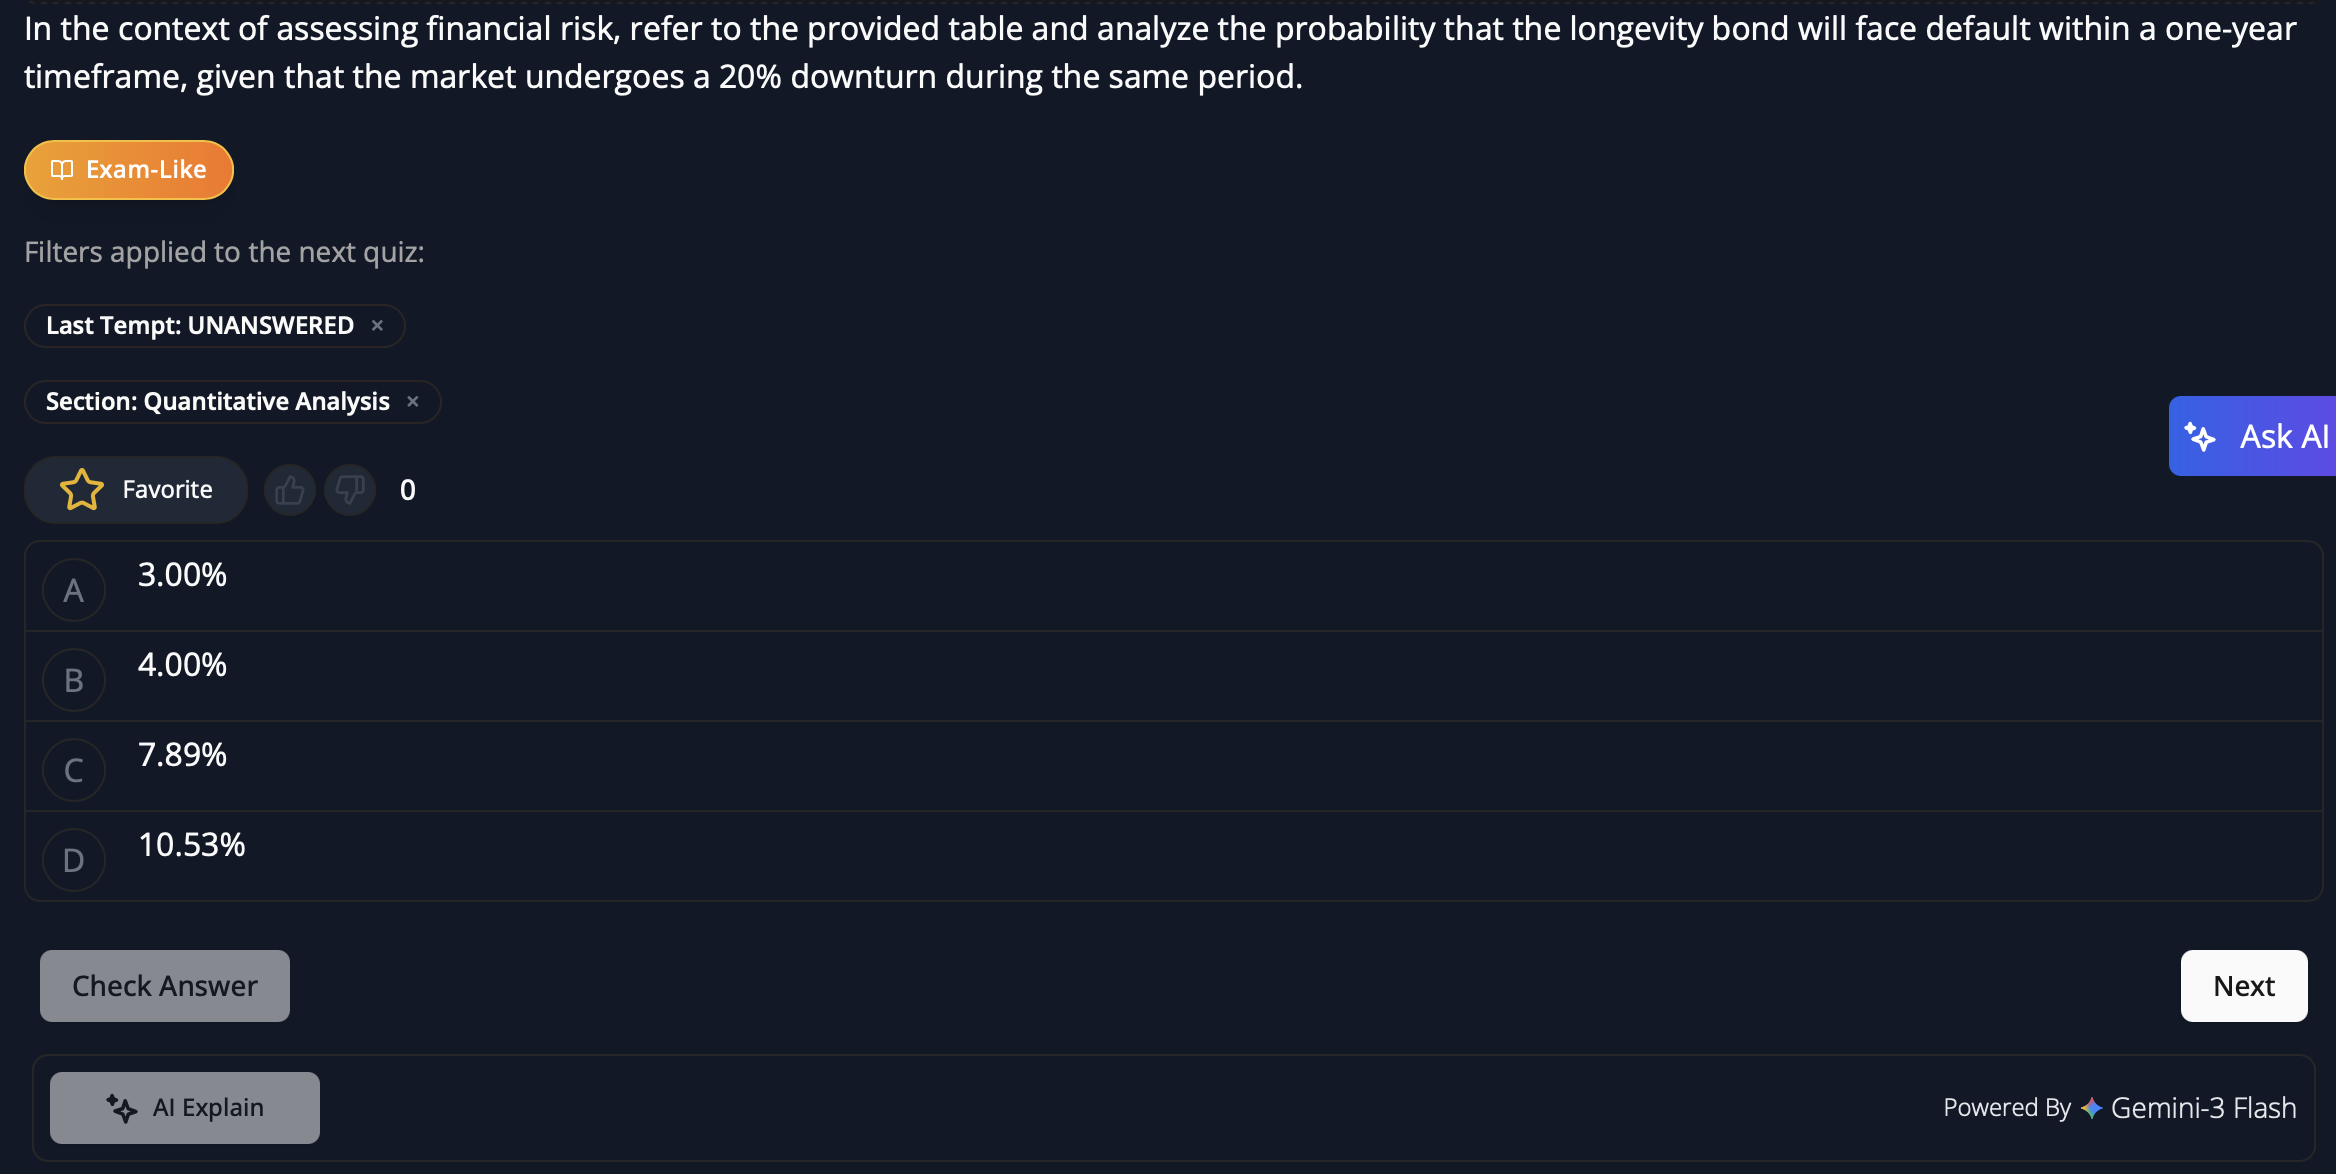Select answer option B circle

point(74,680)
